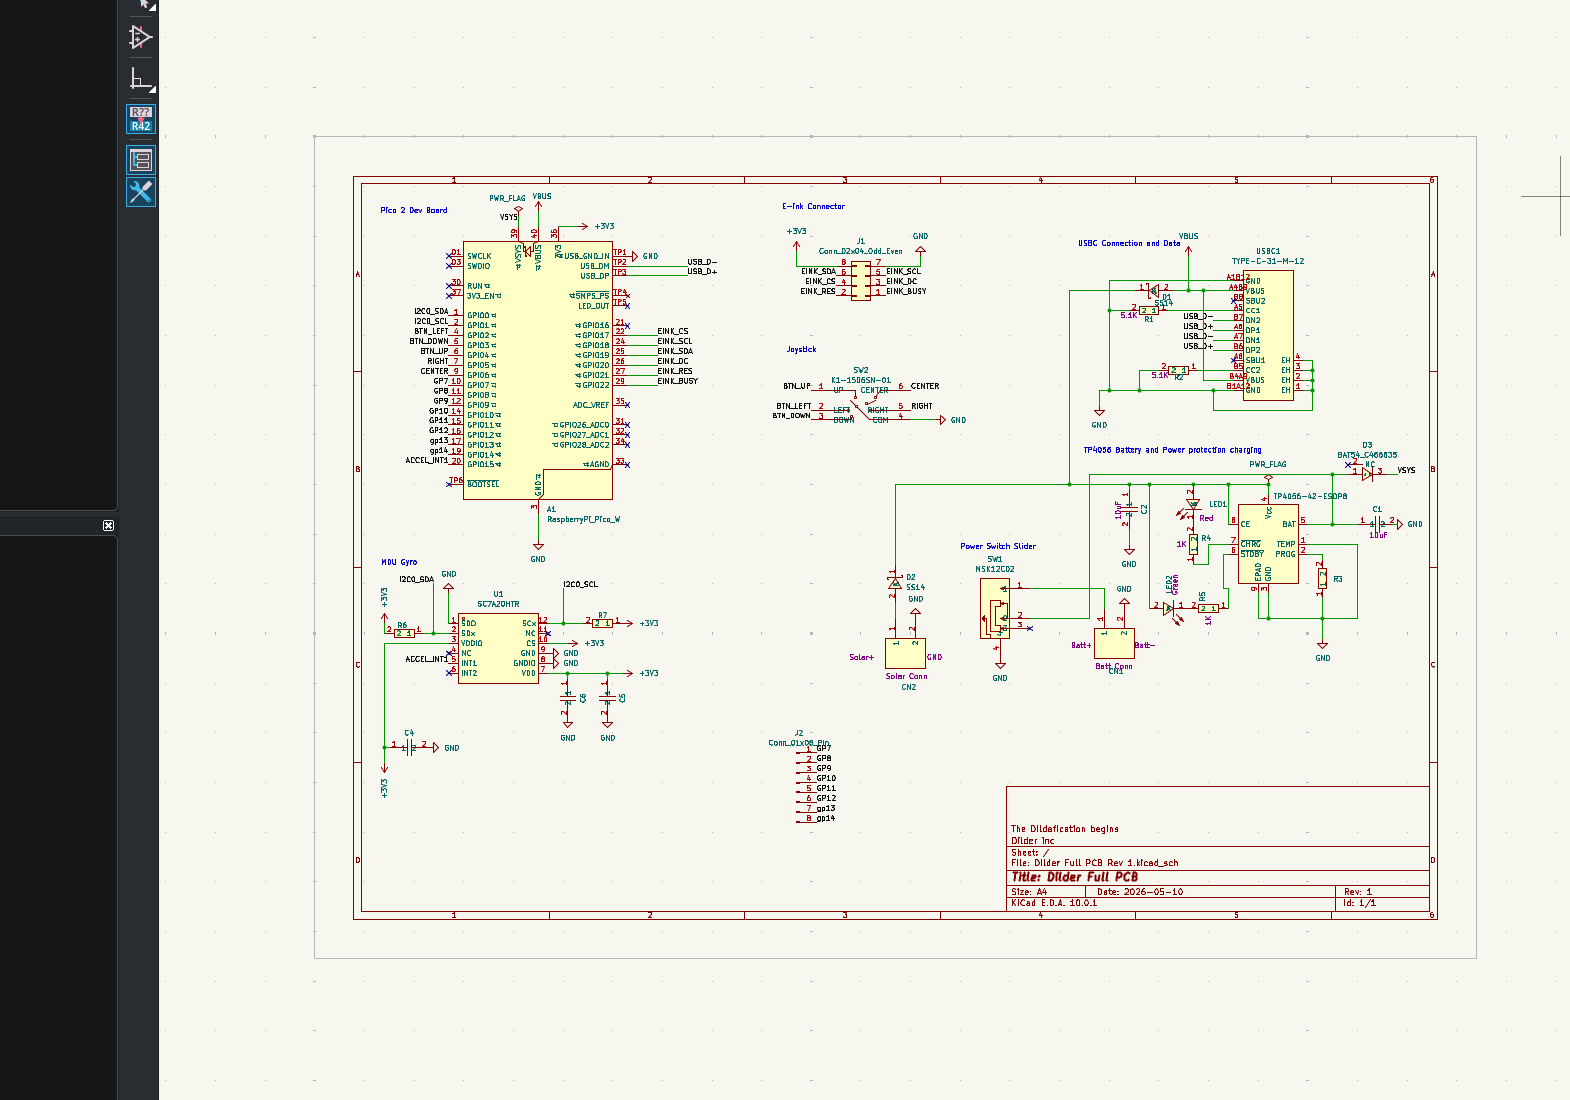Click the LED_OUT pin name
The height and width of the screenshot is (1100, 1570).
click(593, 306)
